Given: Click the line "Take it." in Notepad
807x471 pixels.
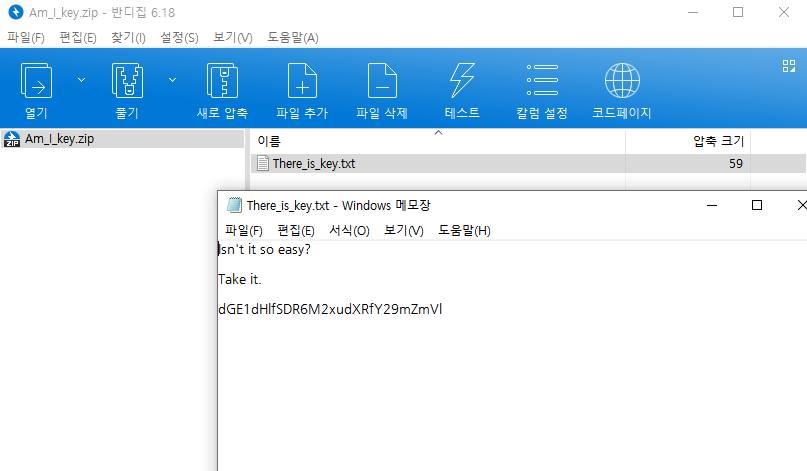Looking at the screenshot, I should tap(240, 280).
